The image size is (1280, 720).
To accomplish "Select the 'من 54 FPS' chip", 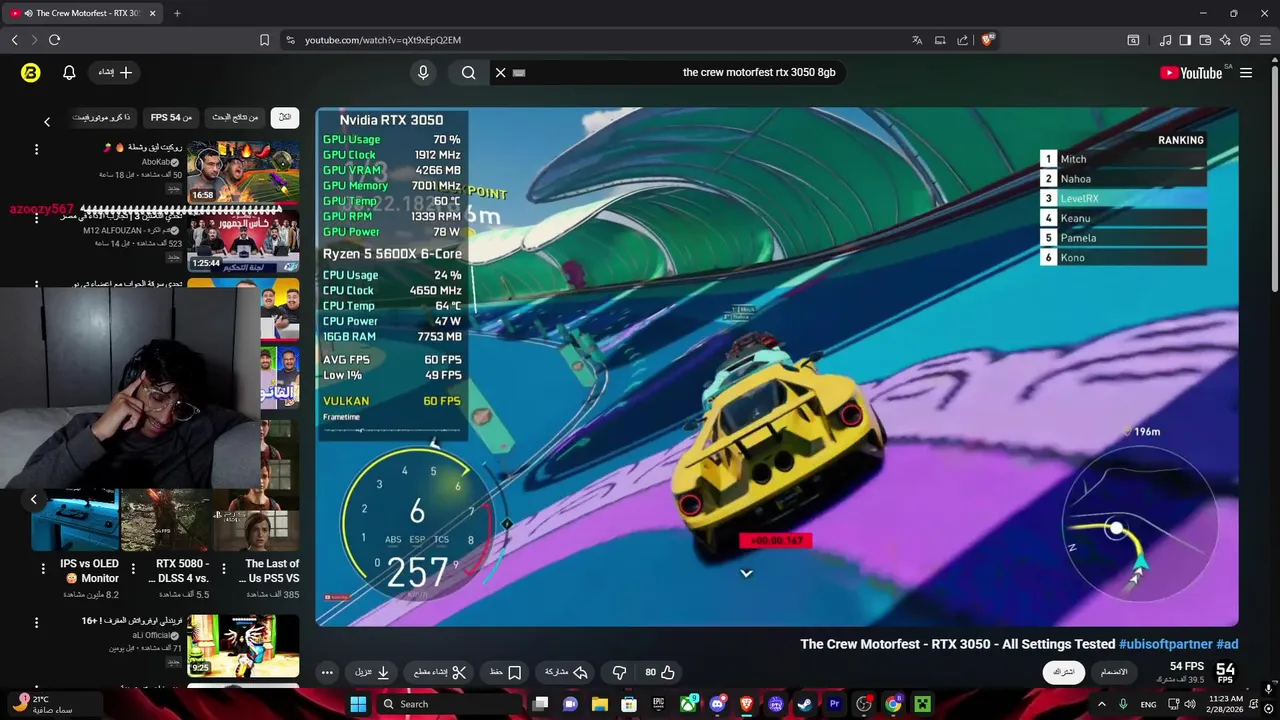I will [171, 118].
